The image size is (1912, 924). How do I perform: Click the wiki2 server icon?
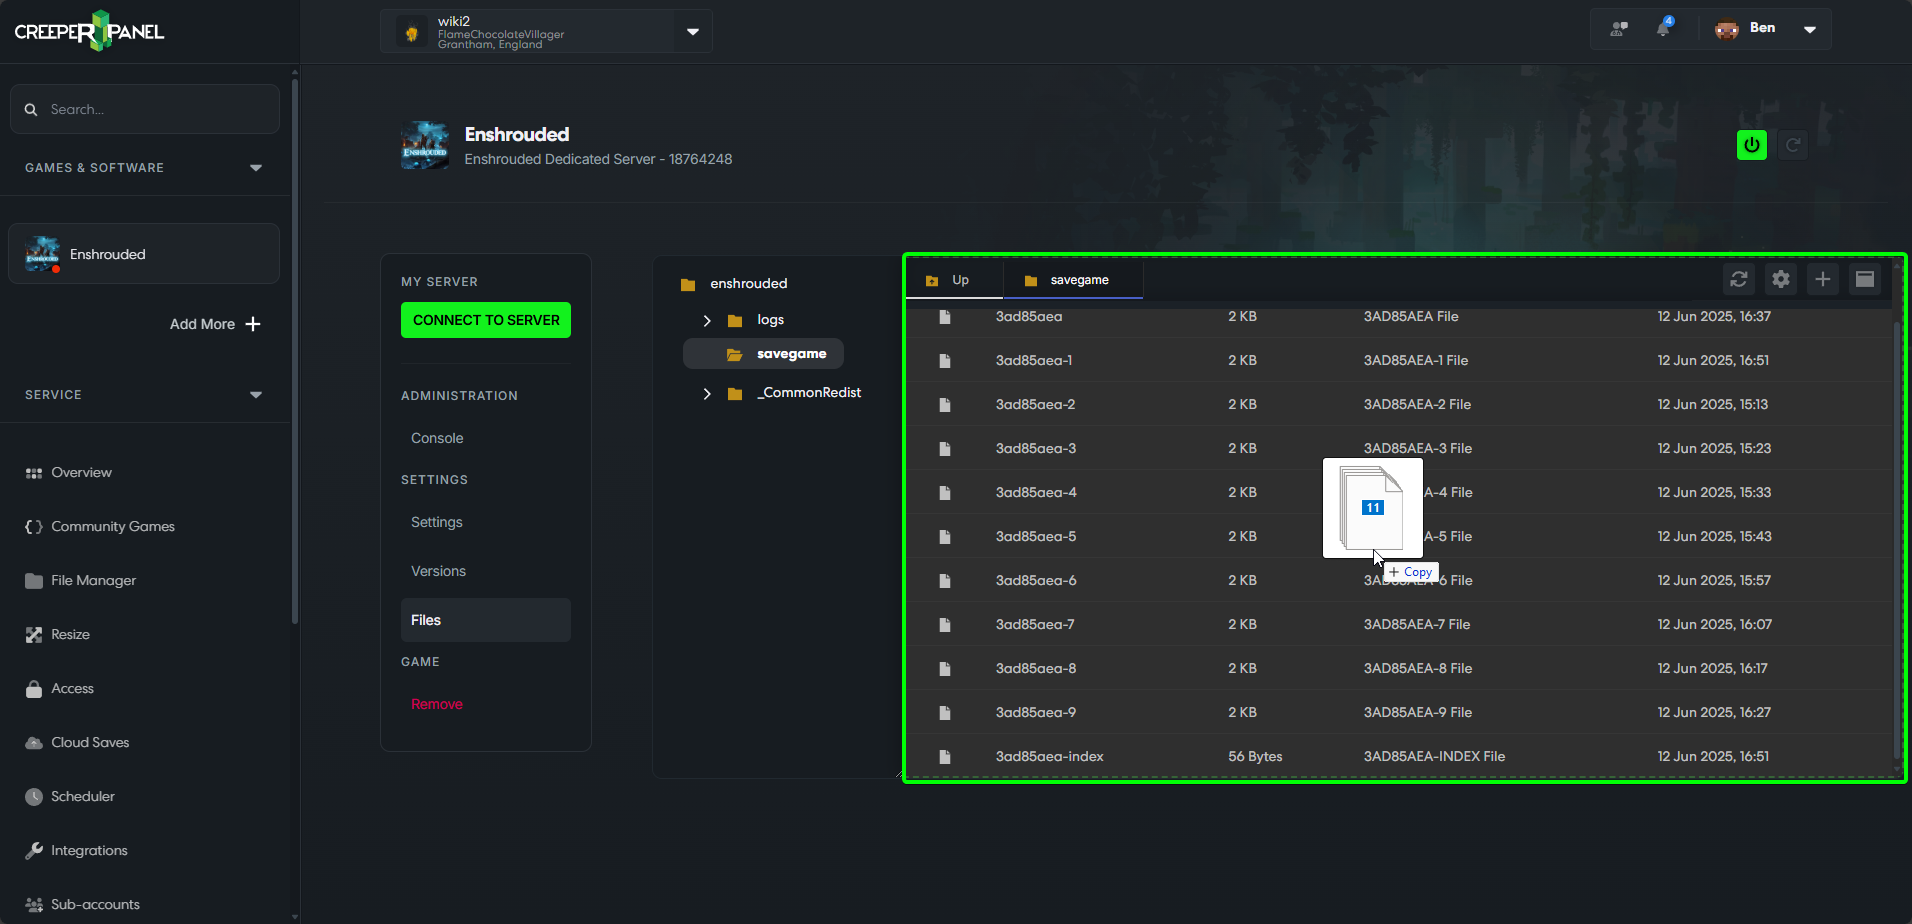(x=411, y=33)
